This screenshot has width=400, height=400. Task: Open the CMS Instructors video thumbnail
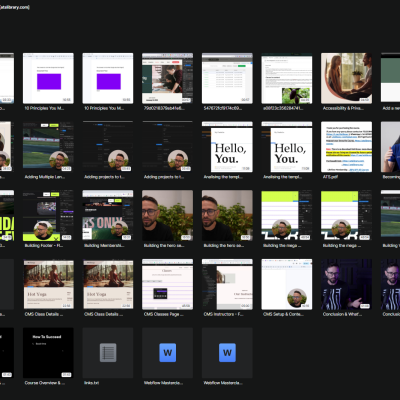point(227,284)
